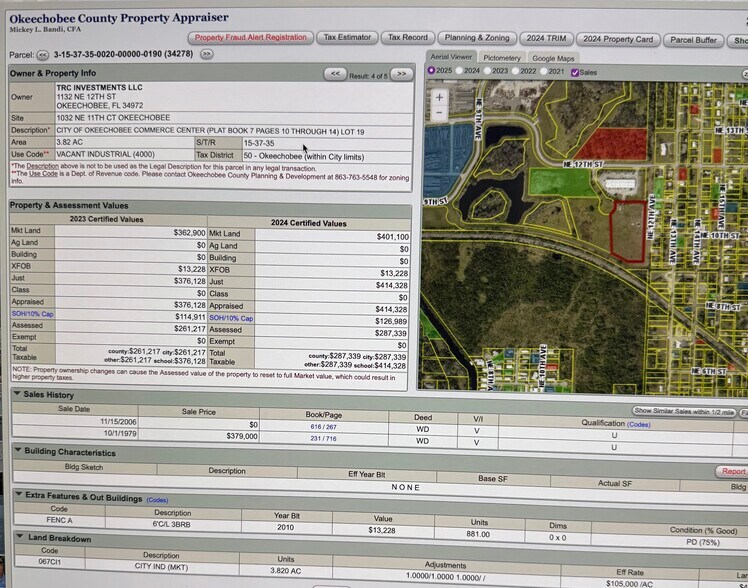Image resolution: width=748 pixels, height=588 pixels.
Task: Zoom out on the aerial map
Action: [439, 114]
